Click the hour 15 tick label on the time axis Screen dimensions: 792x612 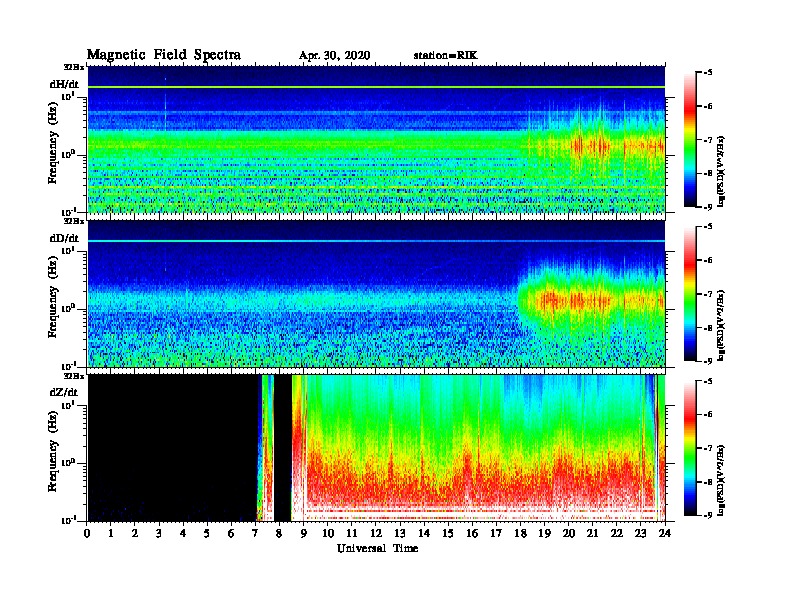click(448, 533)
